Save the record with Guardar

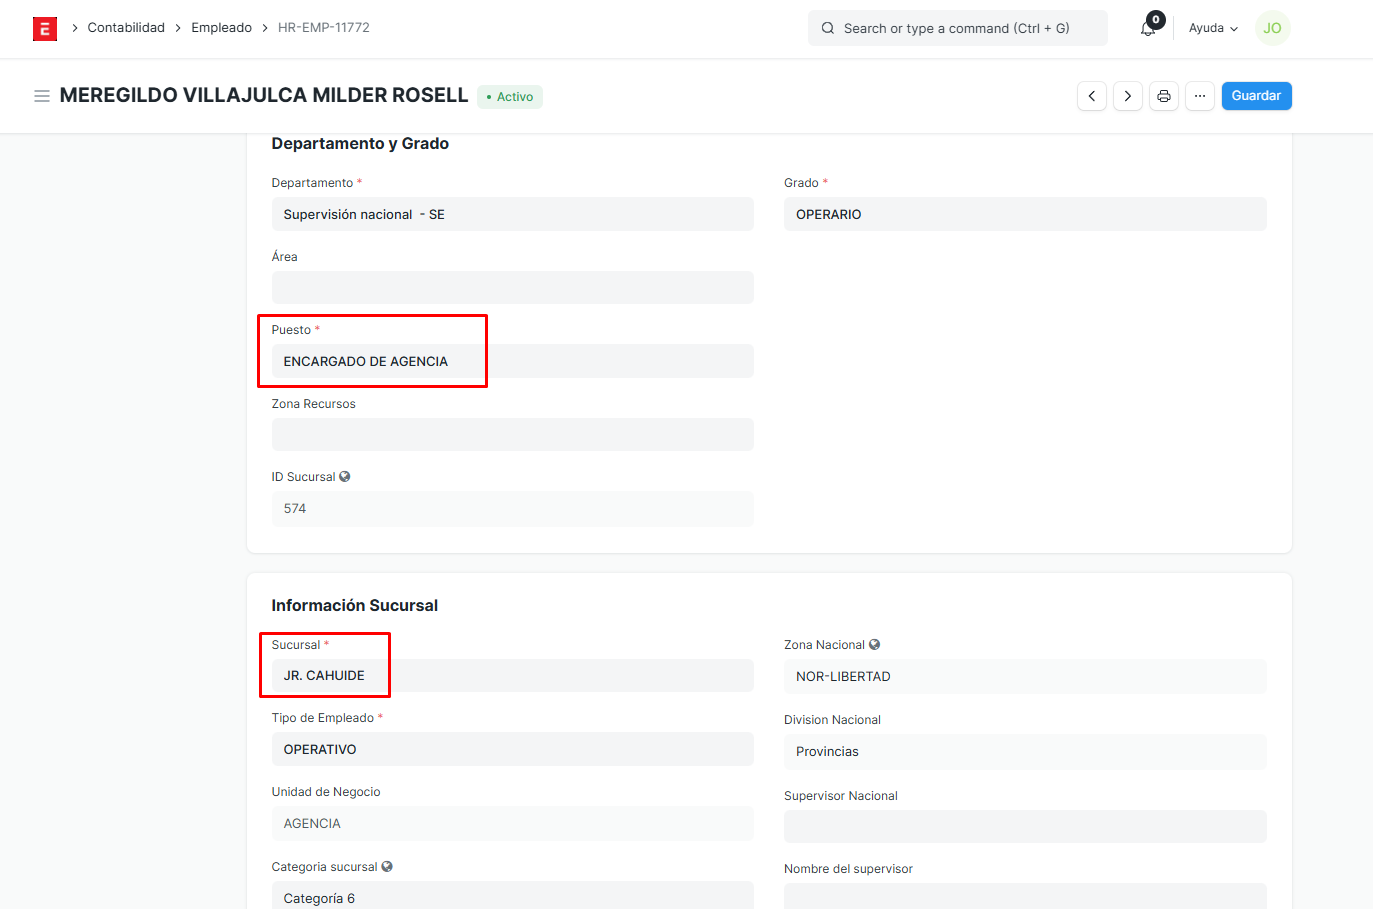1256,96
